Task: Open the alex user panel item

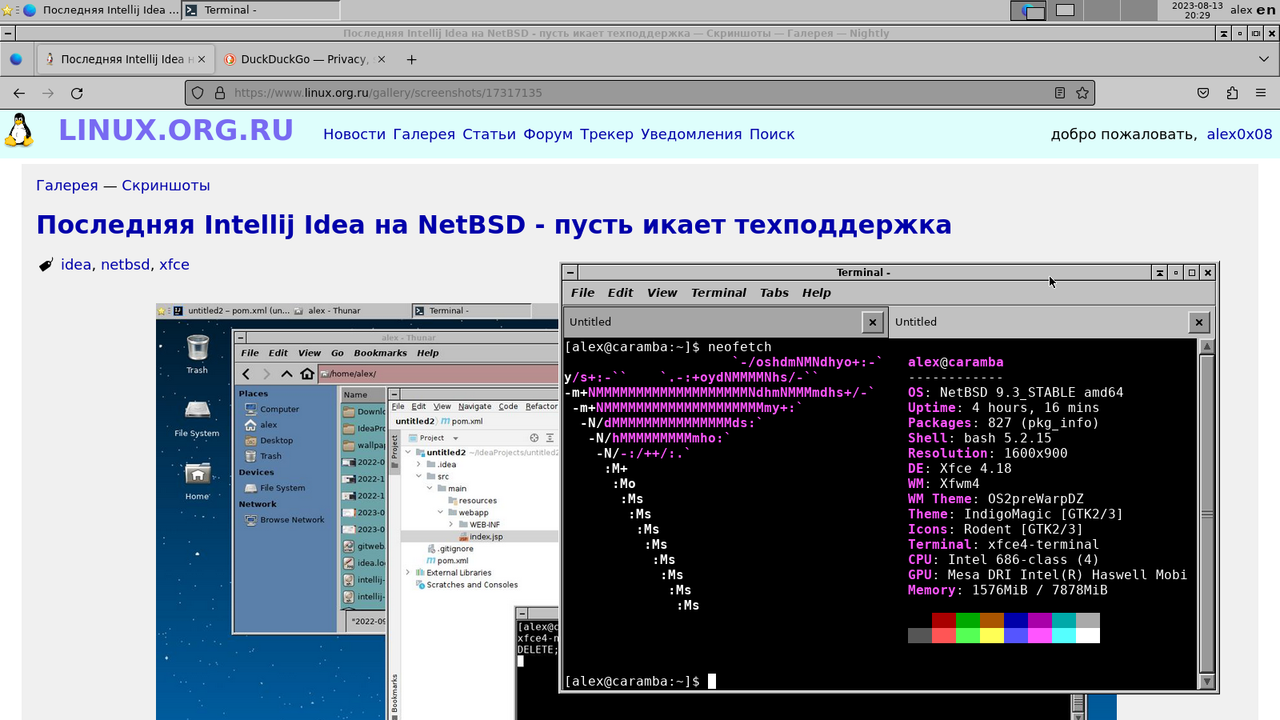Action: [1241, 10]
